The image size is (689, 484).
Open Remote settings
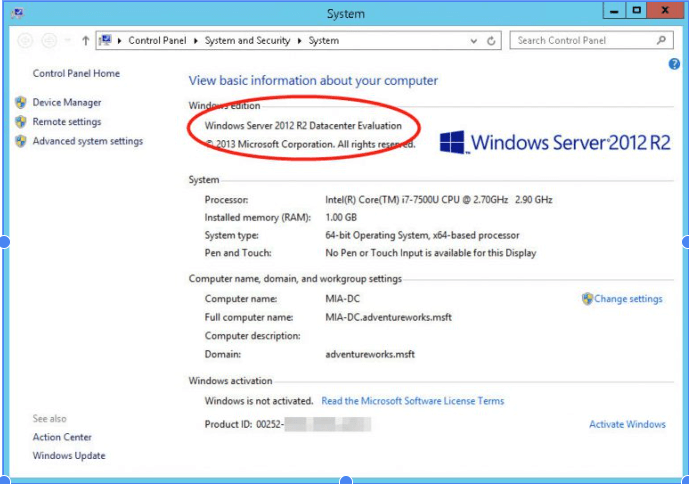point(67,122)
